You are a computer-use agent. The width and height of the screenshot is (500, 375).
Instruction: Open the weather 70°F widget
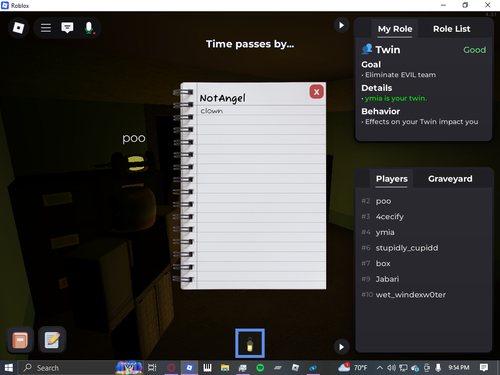pyautogui.click(x=353, y=367)
